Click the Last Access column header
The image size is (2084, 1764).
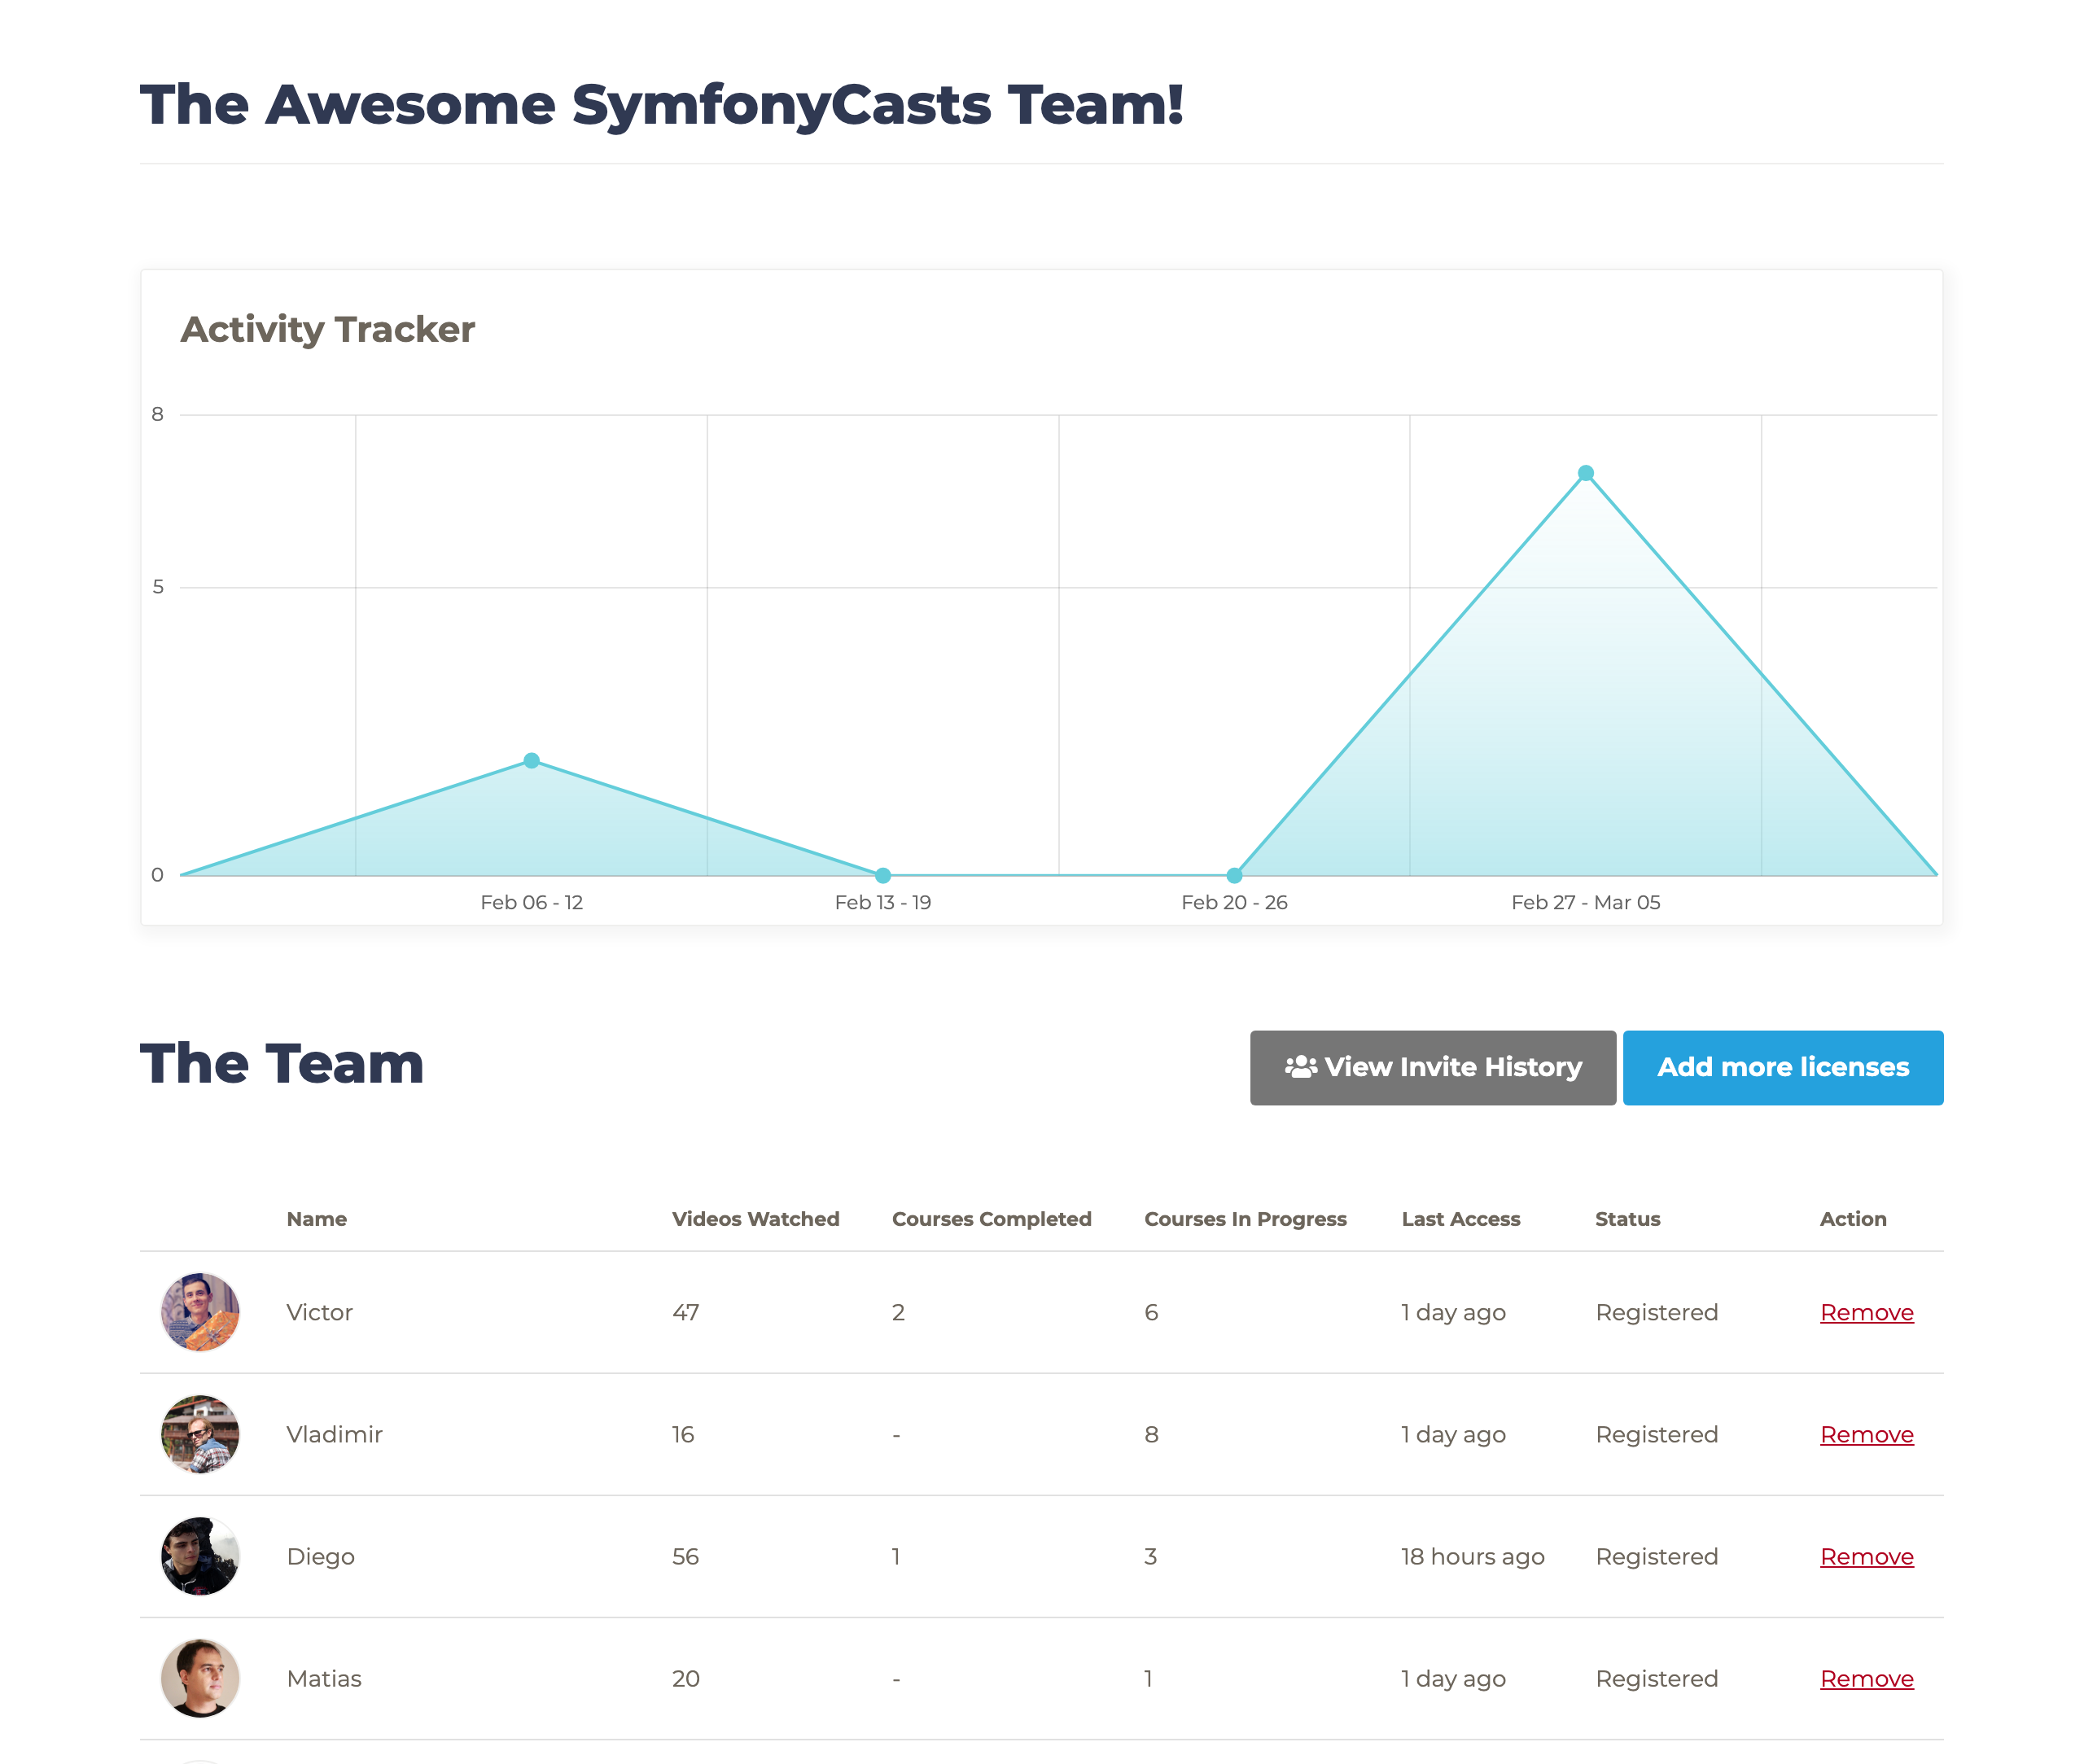pos(1460,1218)
